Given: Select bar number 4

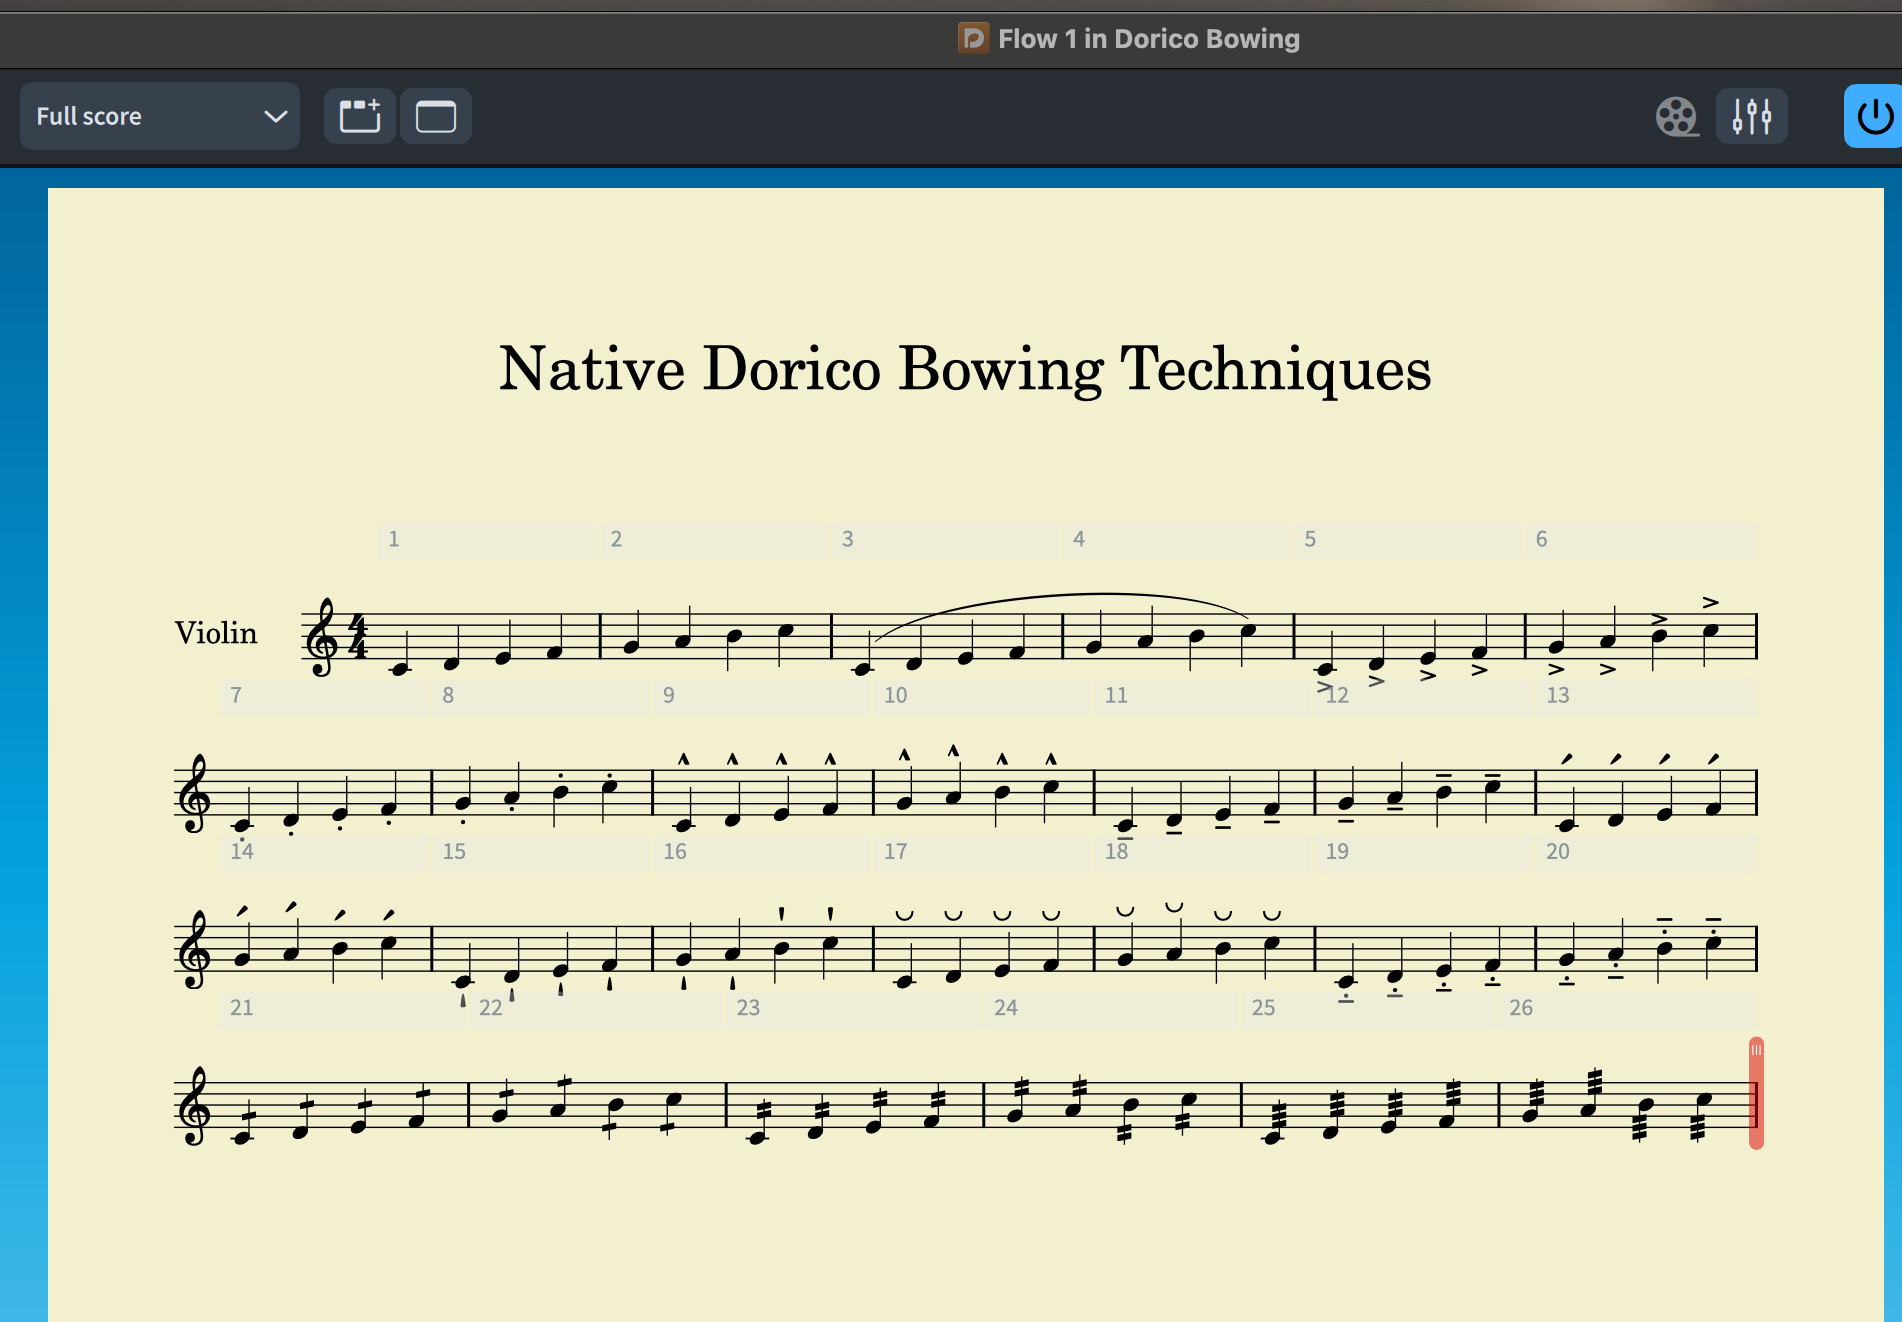Looking at the screenshot, I should [1079, 539].
